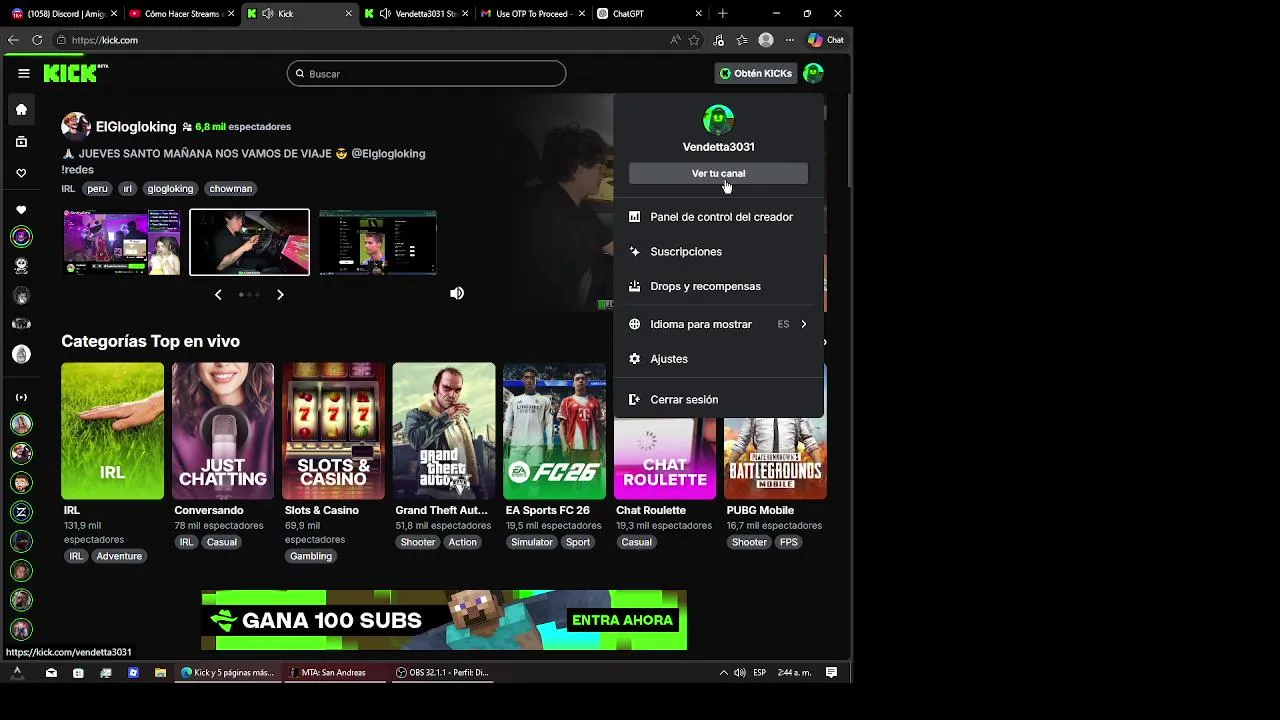Go to next featured stream arrow
The height and width of the screenshot is (720, 1280).
(280, 294)
